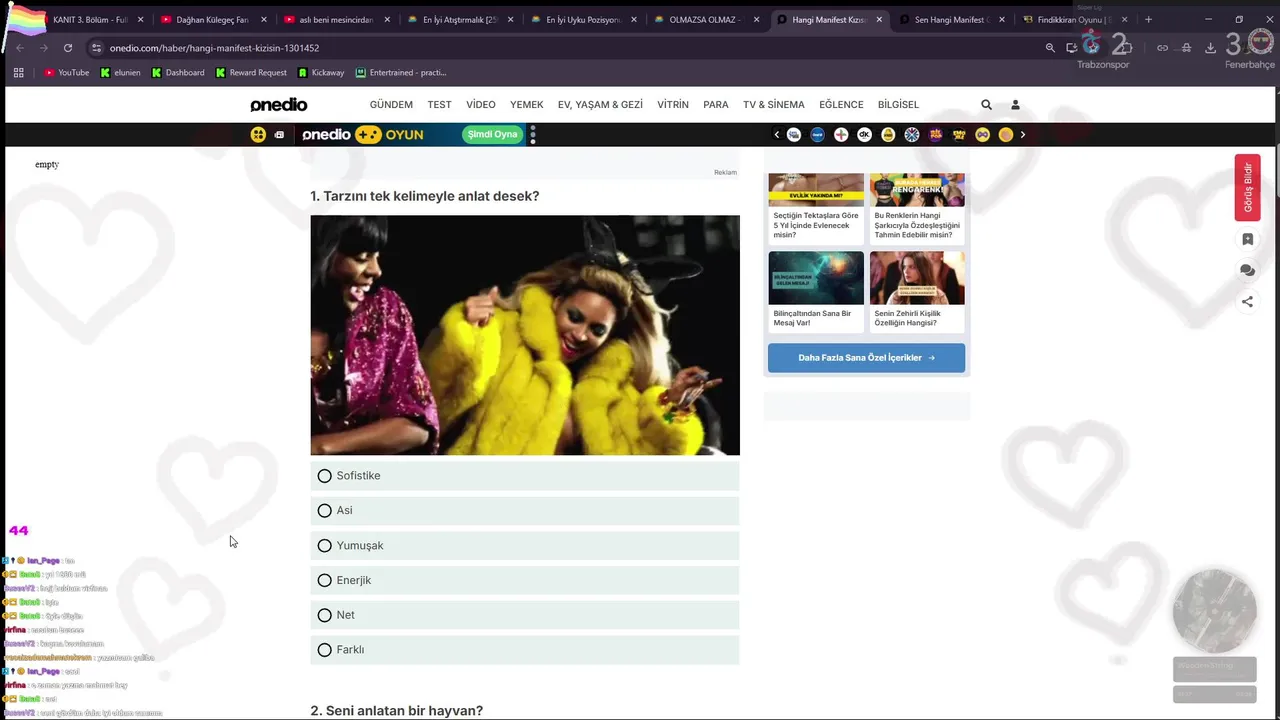This screenshot has width=1280, height=720.
Task: Click the bookmark icon on right sidebar
Action: coord(1247,240)
